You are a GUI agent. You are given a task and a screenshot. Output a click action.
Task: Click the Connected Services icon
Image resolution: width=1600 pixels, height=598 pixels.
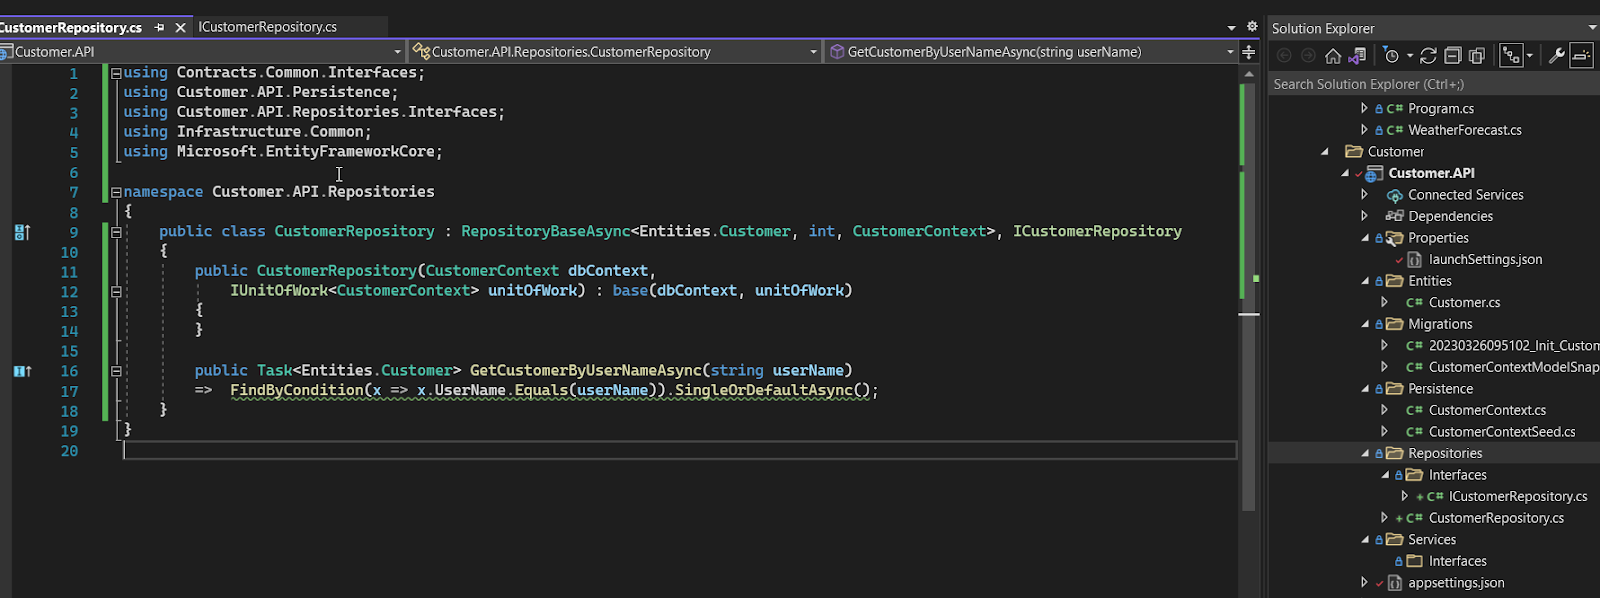1394,195
